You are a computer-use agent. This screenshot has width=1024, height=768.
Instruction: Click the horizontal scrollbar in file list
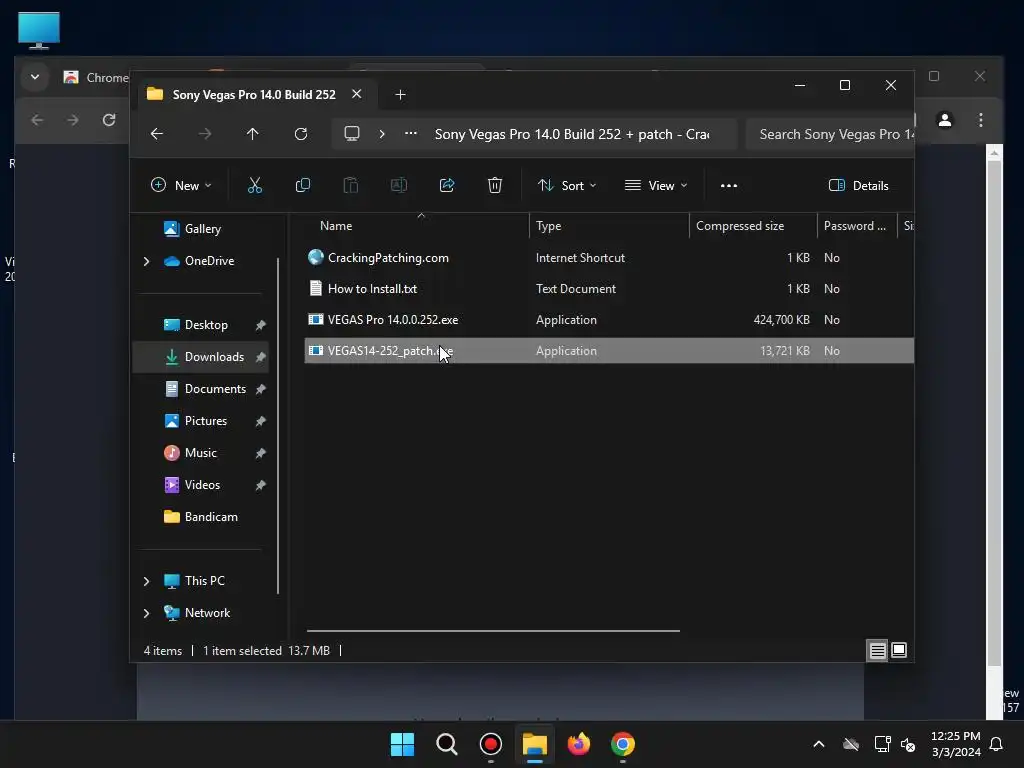tap(493, 631)
